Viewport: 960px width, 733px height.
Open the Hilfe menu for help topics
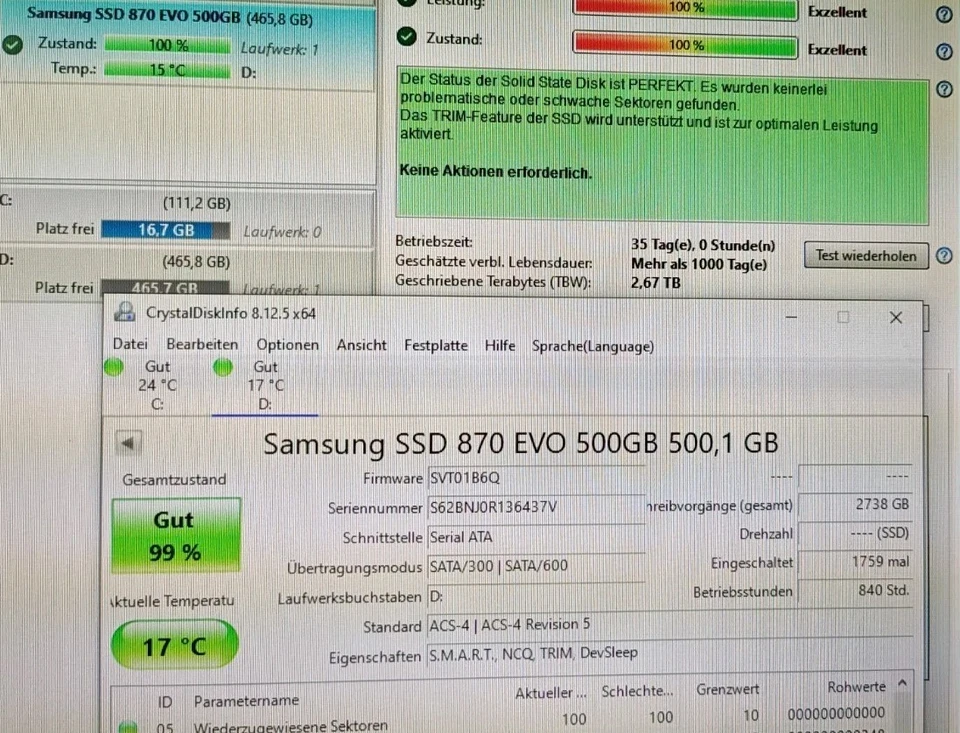click(x=499, y=345)
